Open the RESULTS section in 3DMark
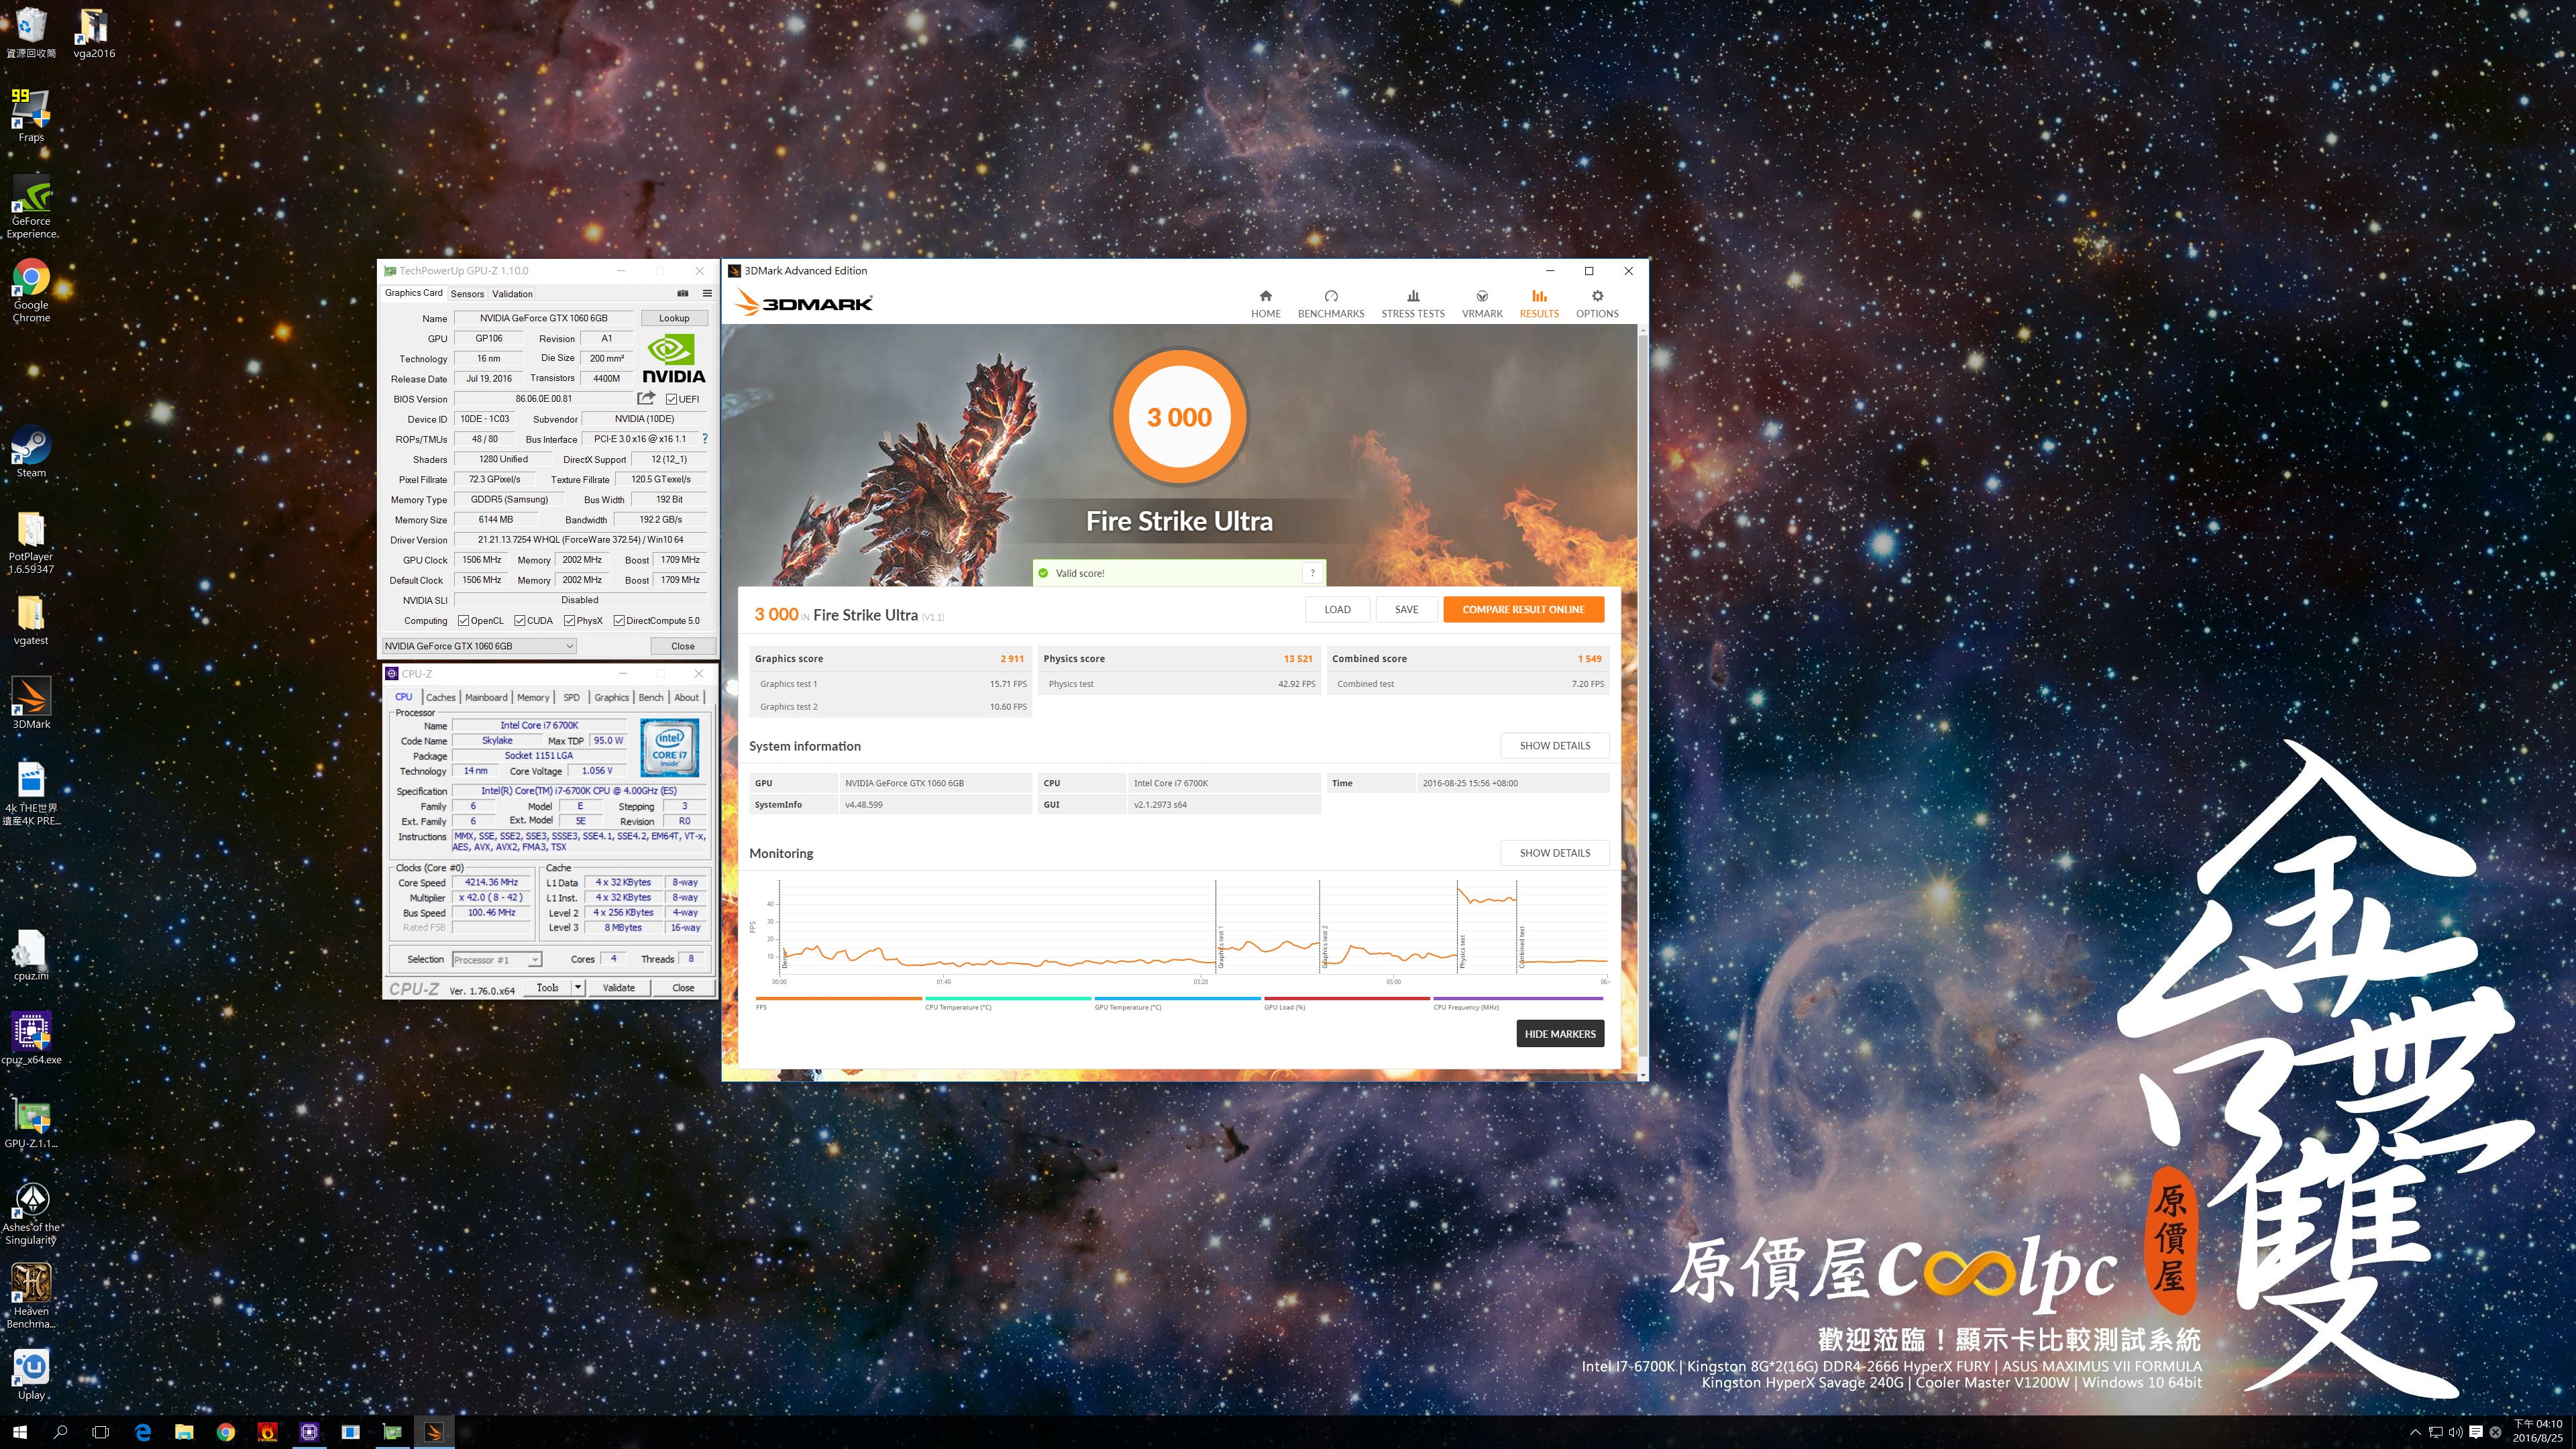The width and height of the screenshot is (2576, 1449). coord(1538,304)
